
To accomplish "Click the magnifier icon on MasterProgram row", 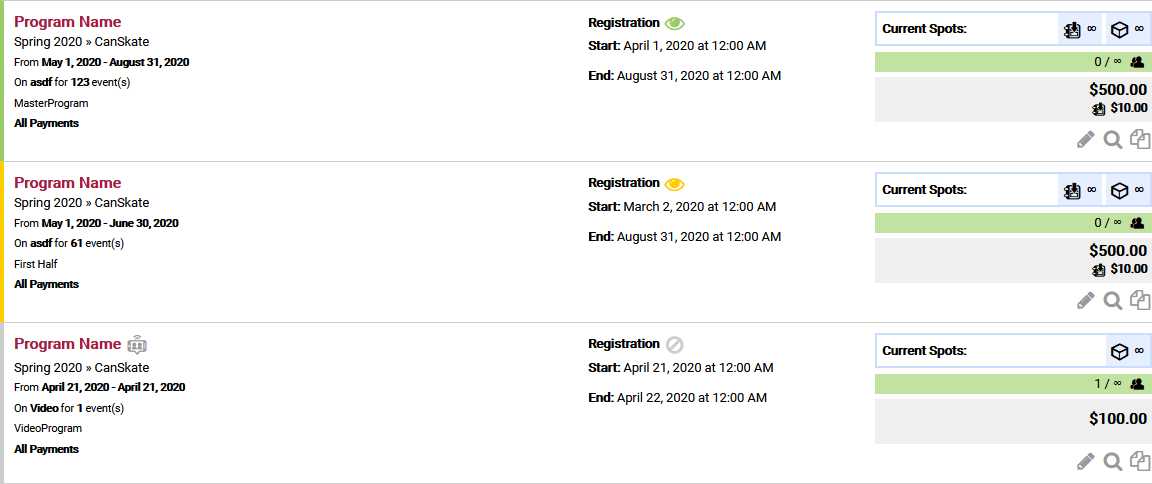I will pyautogui.click(x=1112, y=139).
